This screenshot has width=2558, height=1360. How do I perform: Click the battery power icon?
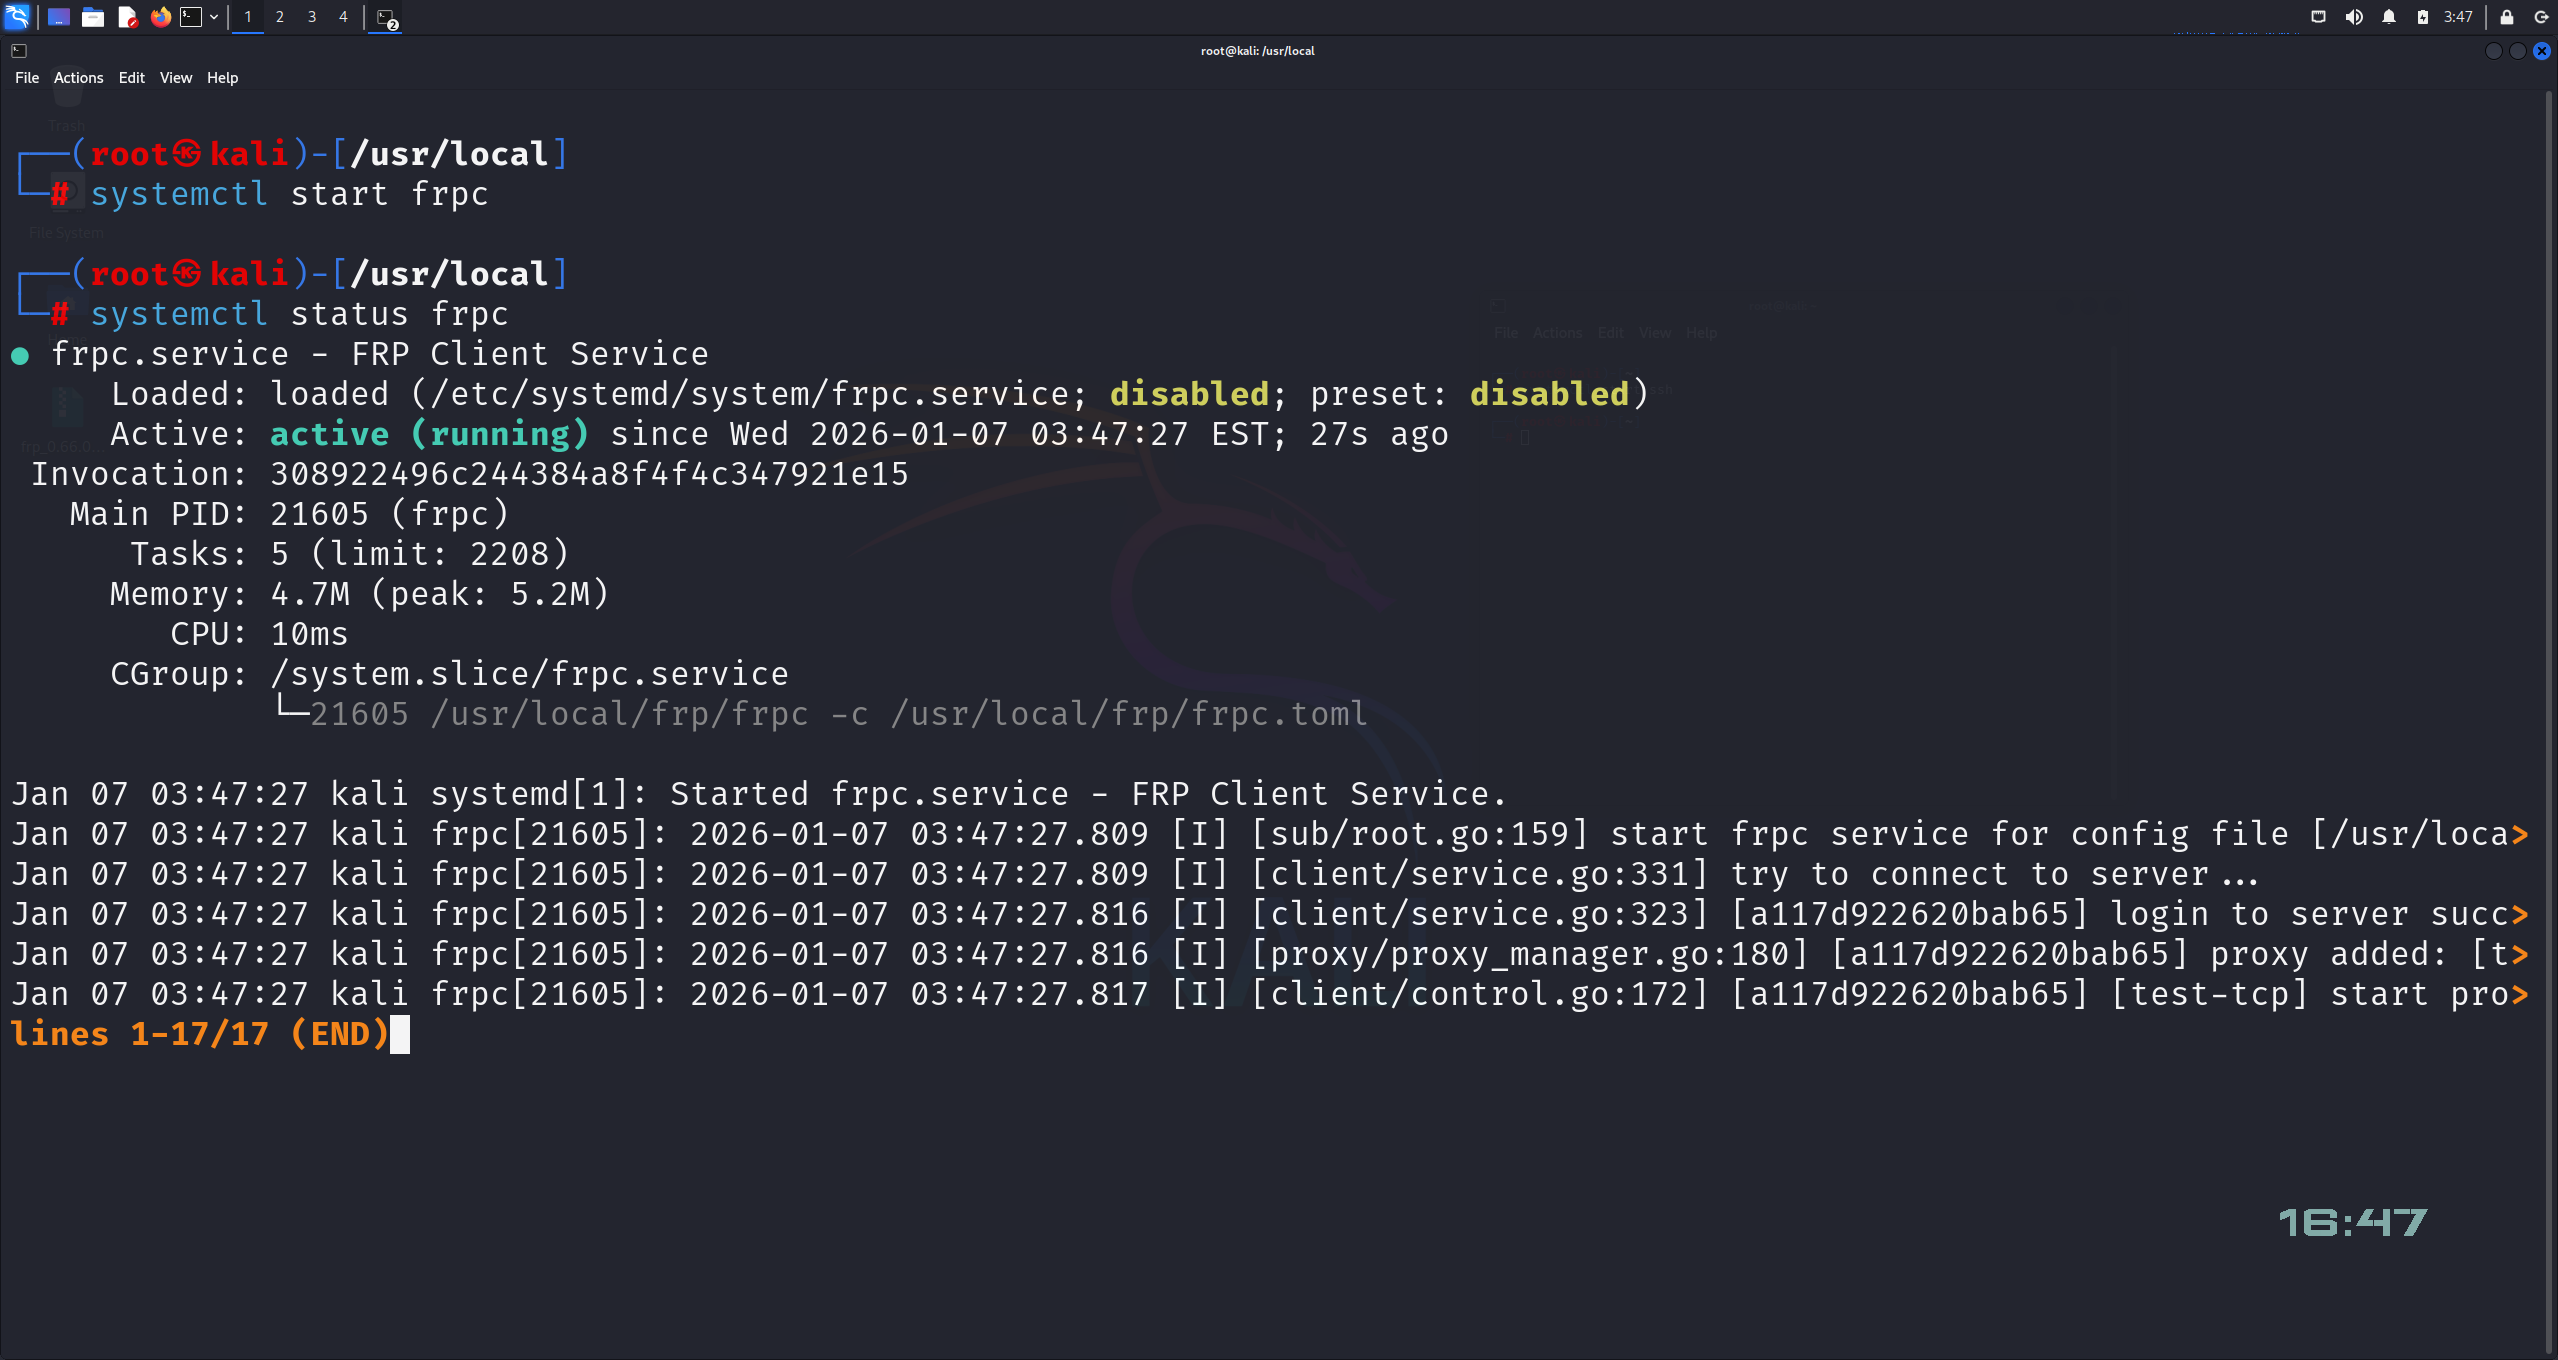(x=2423, y=17)
